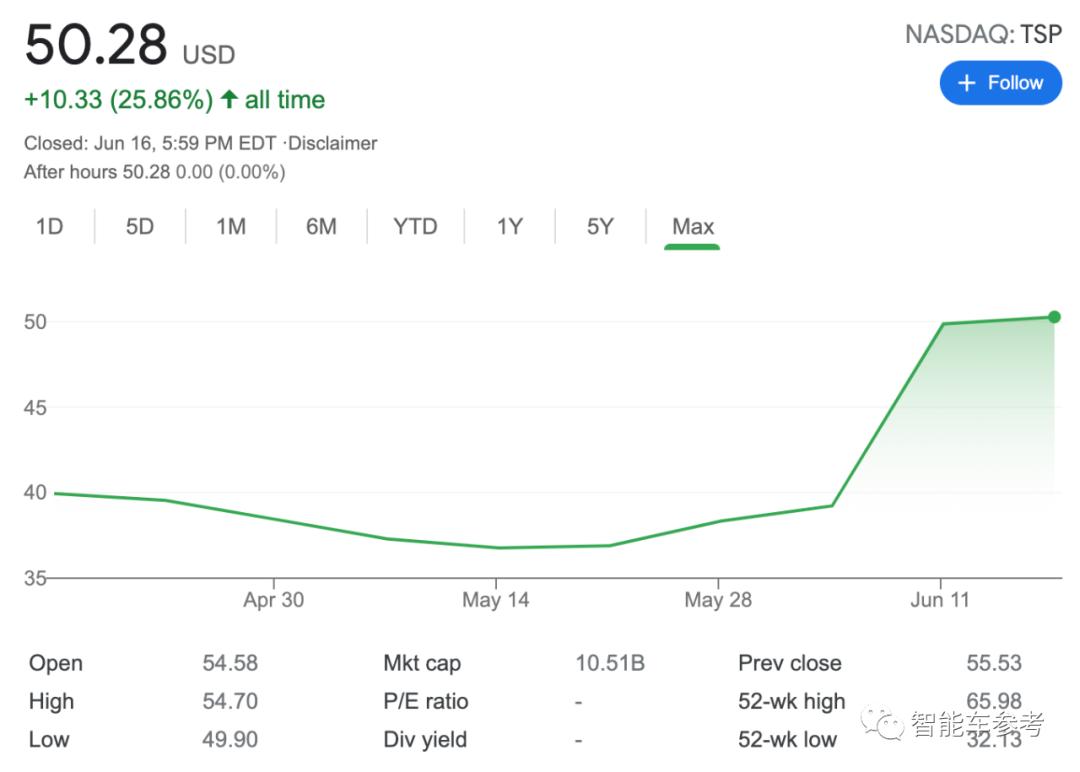The height and width of the screenshot is (772, 1080).
Task: Click the May 28 axis date label
Action: tap(718, 600)
